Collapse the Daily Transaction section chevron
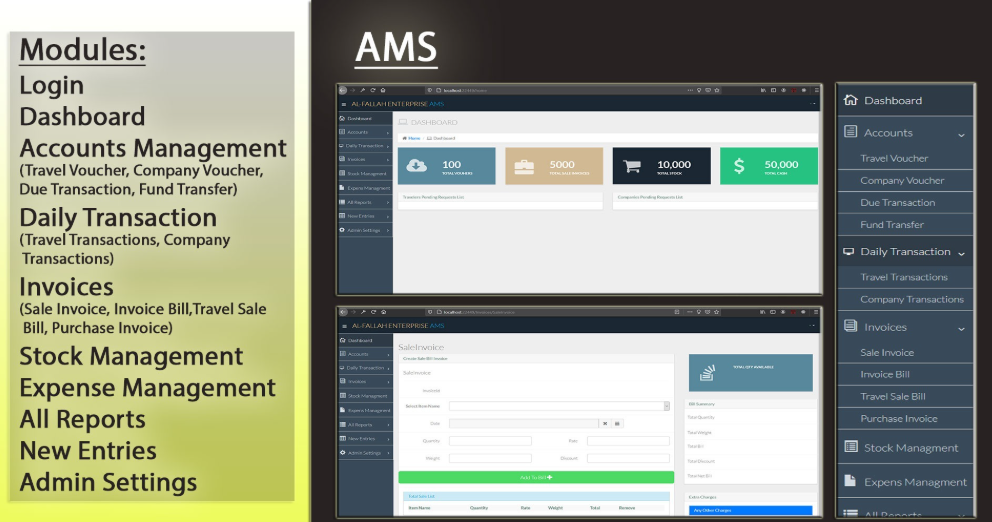 [x=961, y=253]
